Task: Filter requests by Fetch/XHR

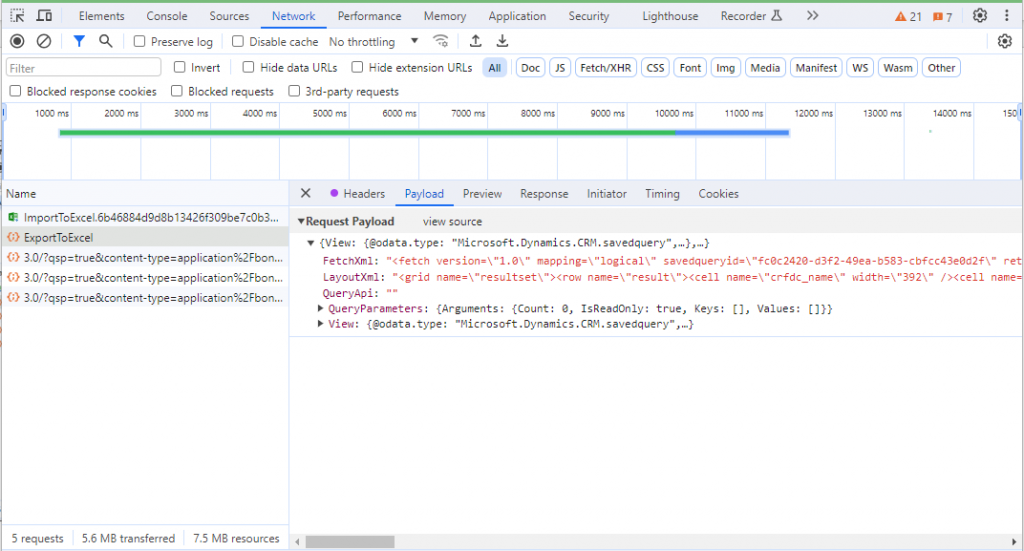Action: pyautogui.click(x=605, y=68)
